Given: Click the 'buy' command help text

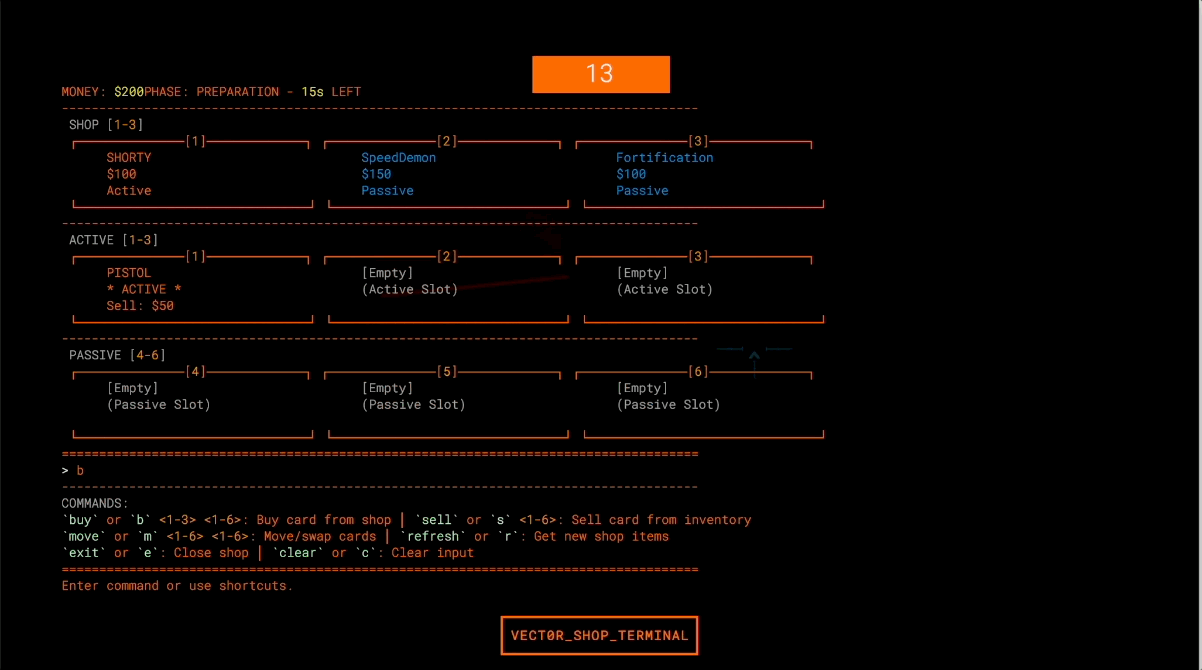Looking at the screenshot, I should click(x=78, y=520).
